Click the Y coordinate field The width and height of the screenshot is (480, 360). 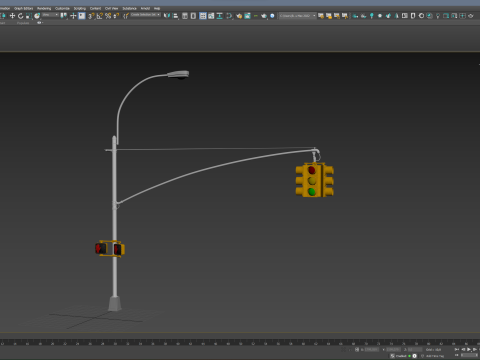pos(394,349)
